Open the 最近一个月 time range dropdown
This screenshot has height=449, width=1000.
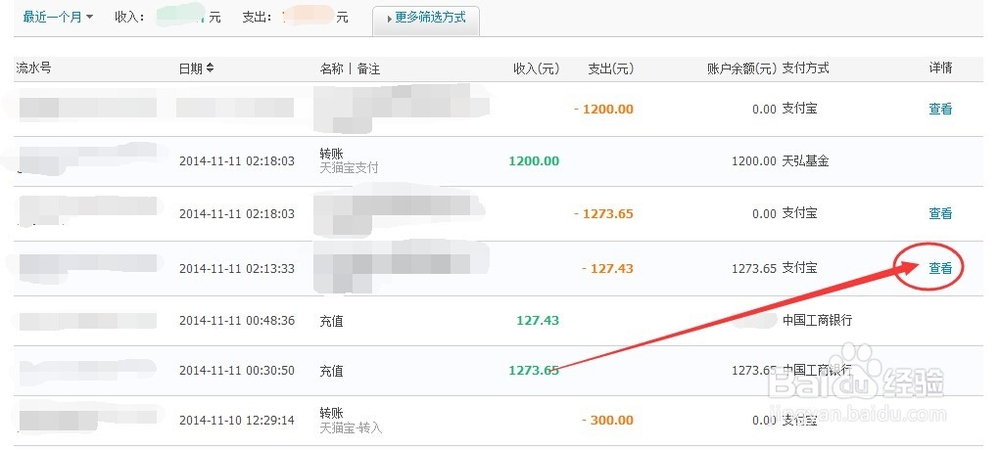tap(57, 17)
